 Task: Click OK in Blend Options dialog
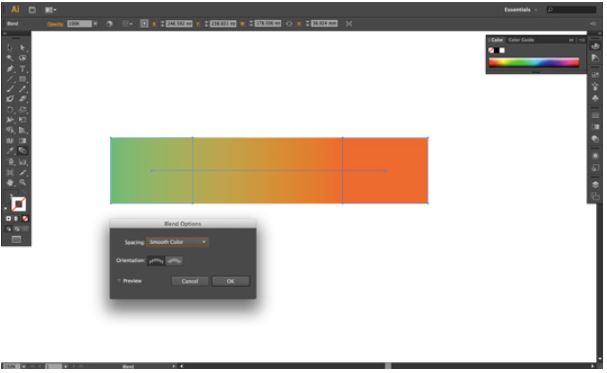[230, 281]
